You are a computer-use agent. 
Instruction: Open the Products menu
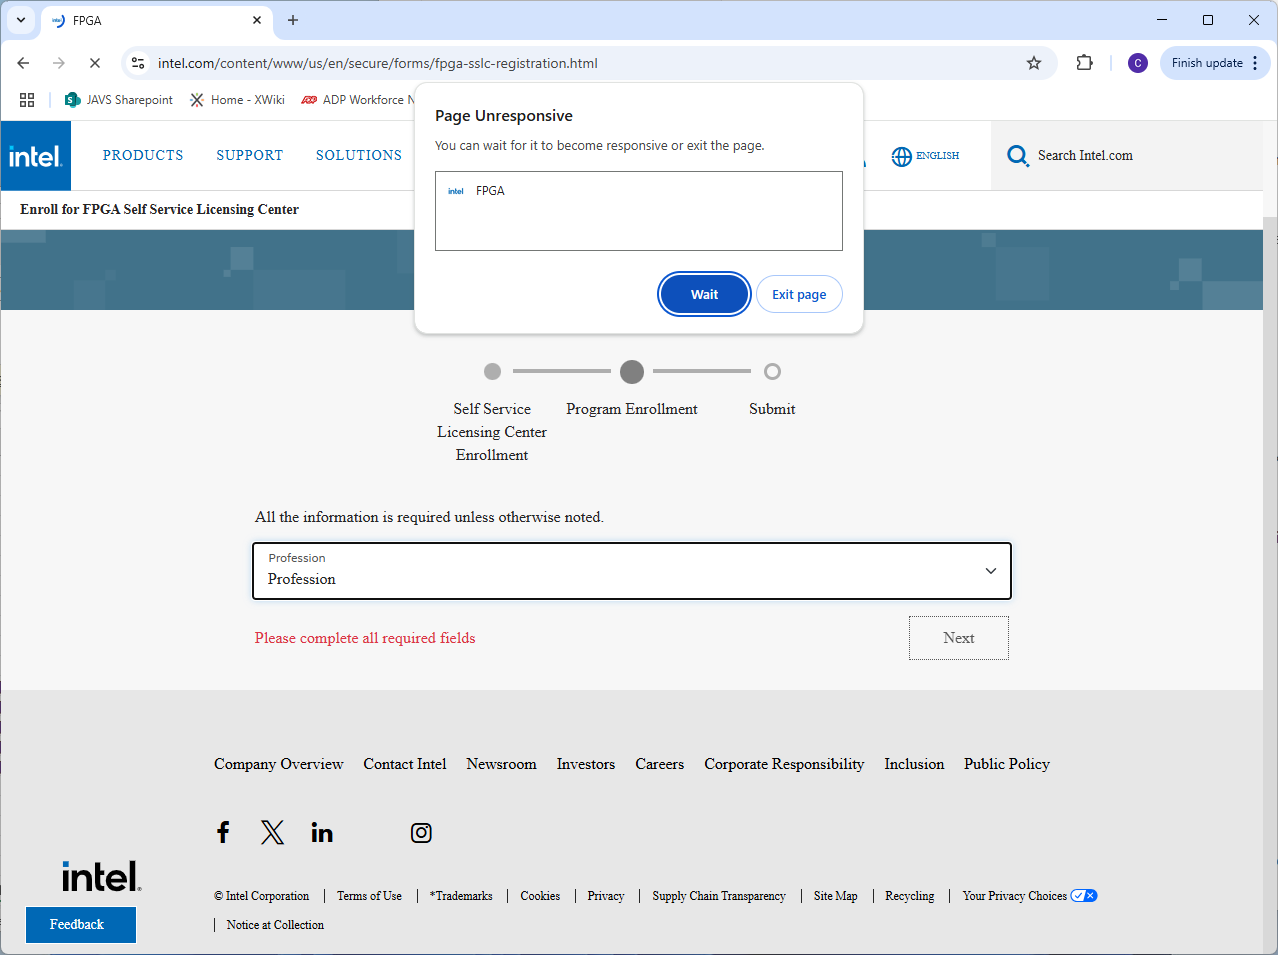pyautogui.click(x=143, y=156)
